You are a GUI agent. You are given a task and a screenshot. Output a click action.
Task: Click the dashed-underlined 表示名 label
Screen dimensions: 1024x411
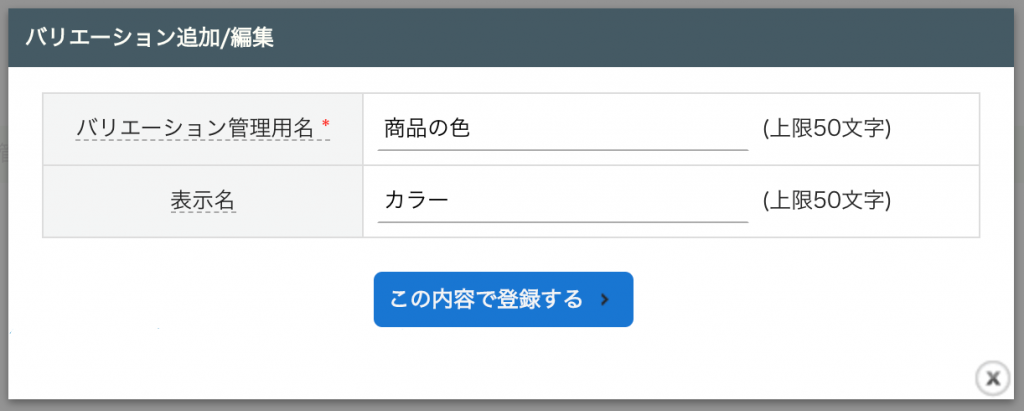pos(202,201)
